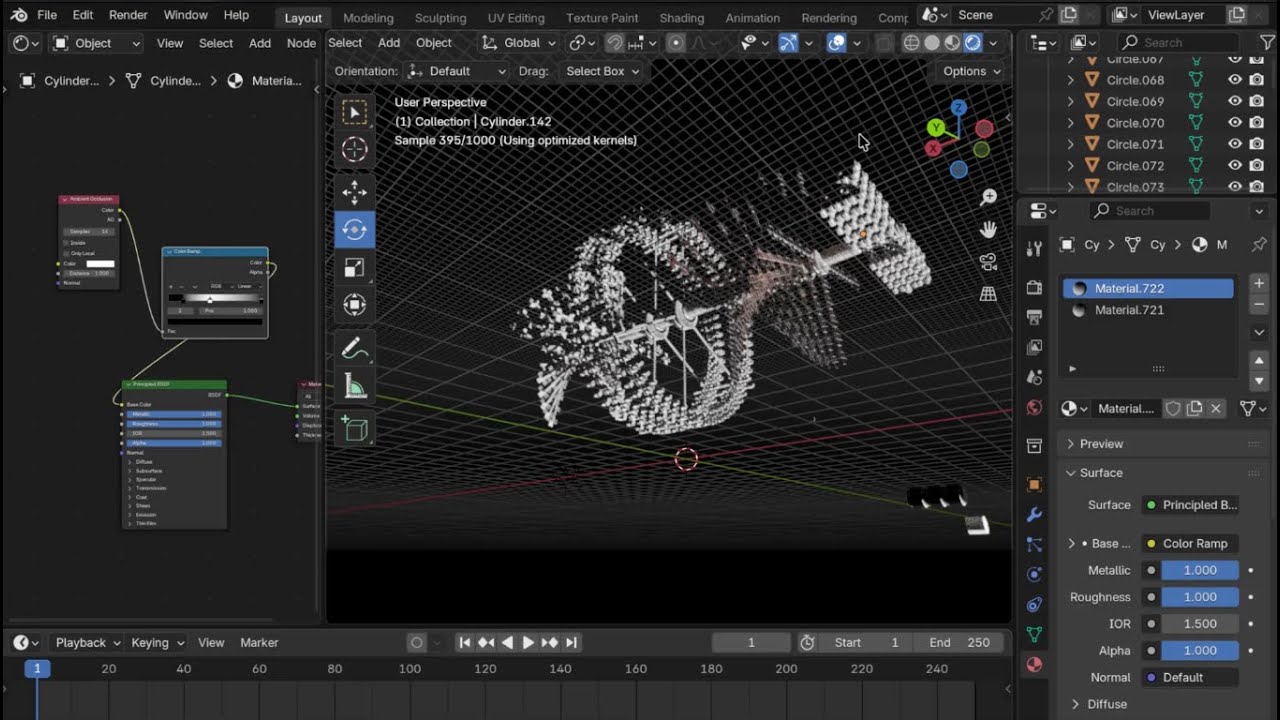Open the Render menu

(x=128, y=15)
